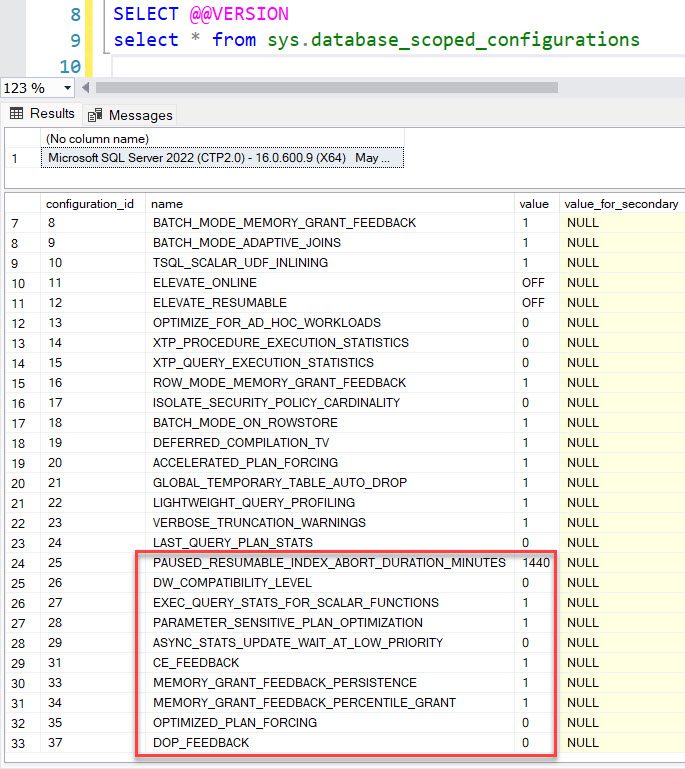Click the OFF value for ELEVATE_RESUMABLE
685x769 pixels.
(x=536, y=303)
